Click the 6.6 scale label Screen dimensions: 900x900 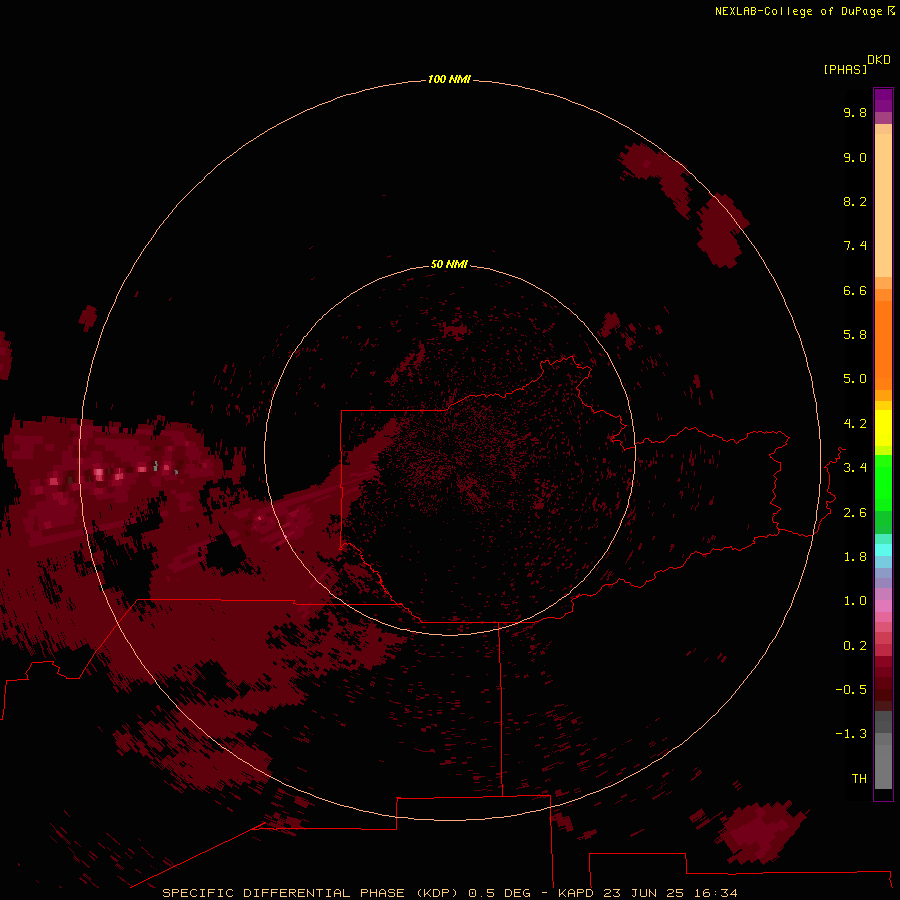pos(855,290)
